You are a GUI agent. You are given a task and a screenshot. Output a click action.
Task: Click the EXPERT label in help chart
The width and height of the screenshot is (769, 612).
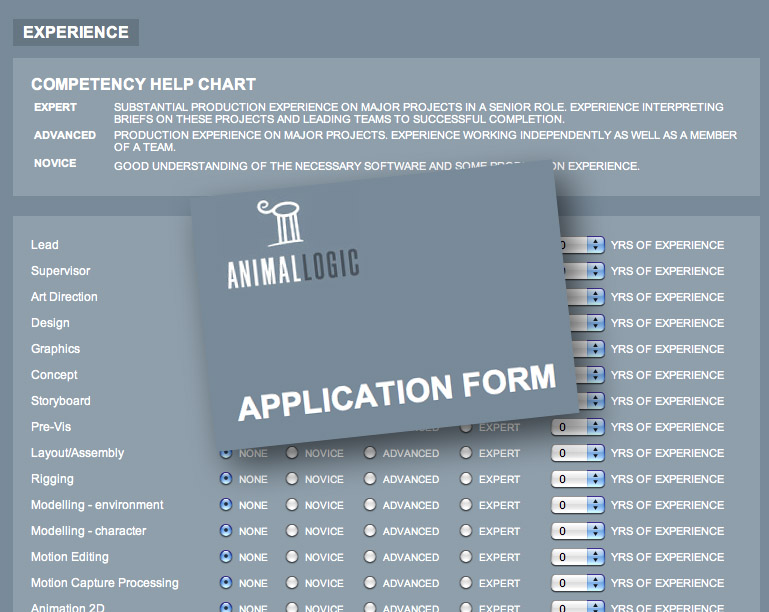coord(55,107)
